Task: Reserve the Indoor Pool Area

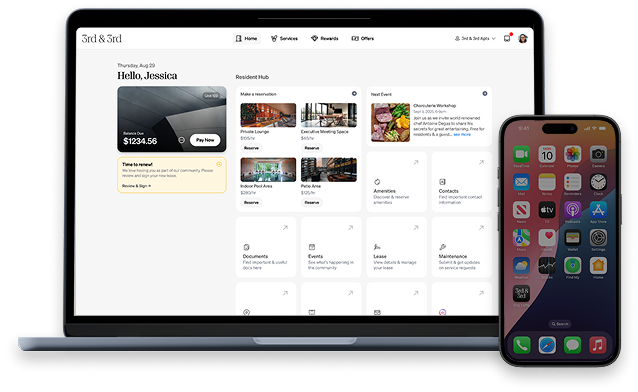Action: 251,202
